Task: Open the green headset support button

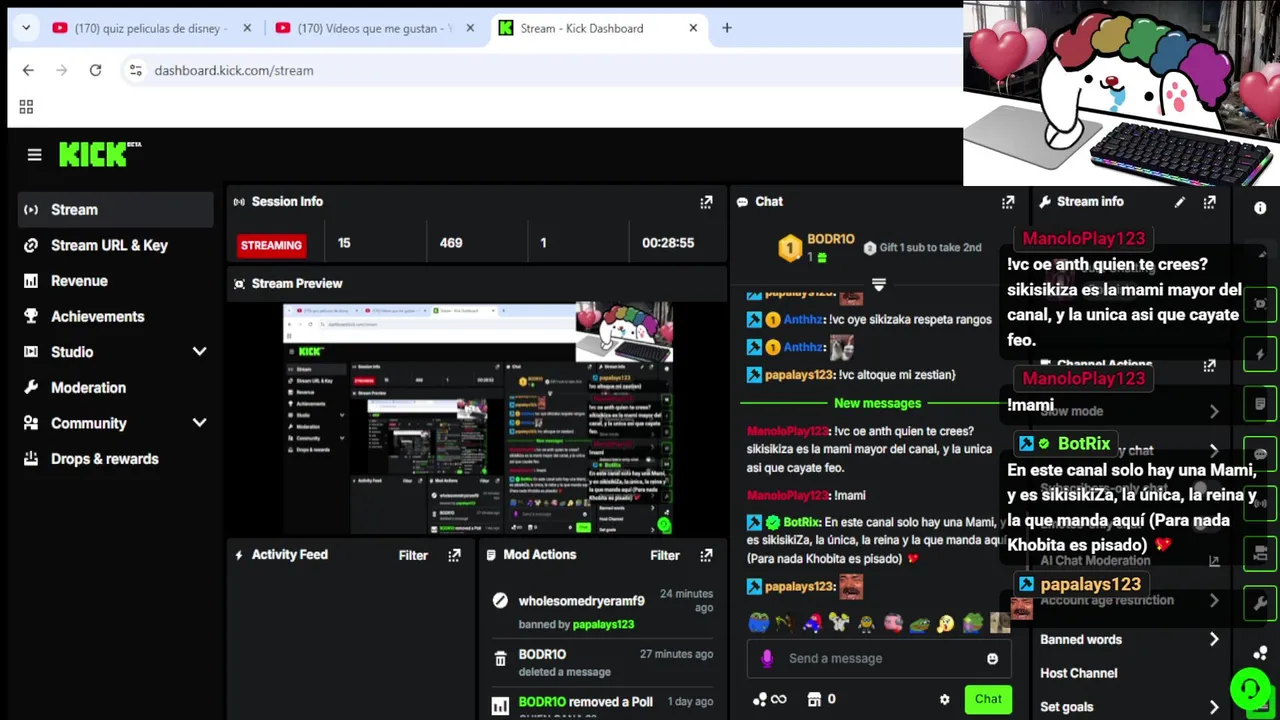Action: click(1250, 688)
